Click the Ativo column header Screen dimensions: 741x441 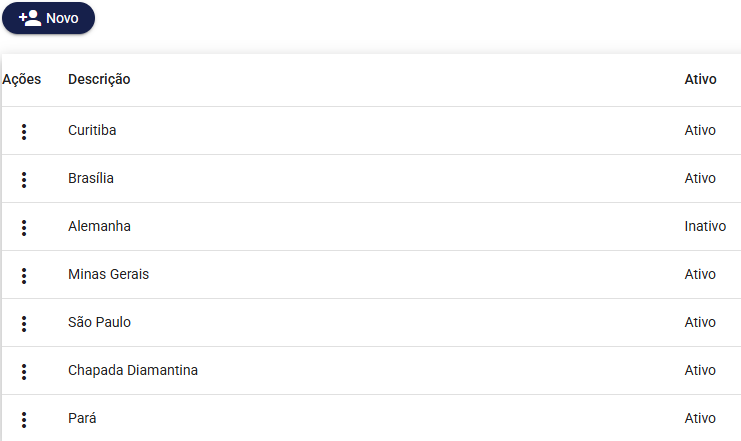pos(700,79)
